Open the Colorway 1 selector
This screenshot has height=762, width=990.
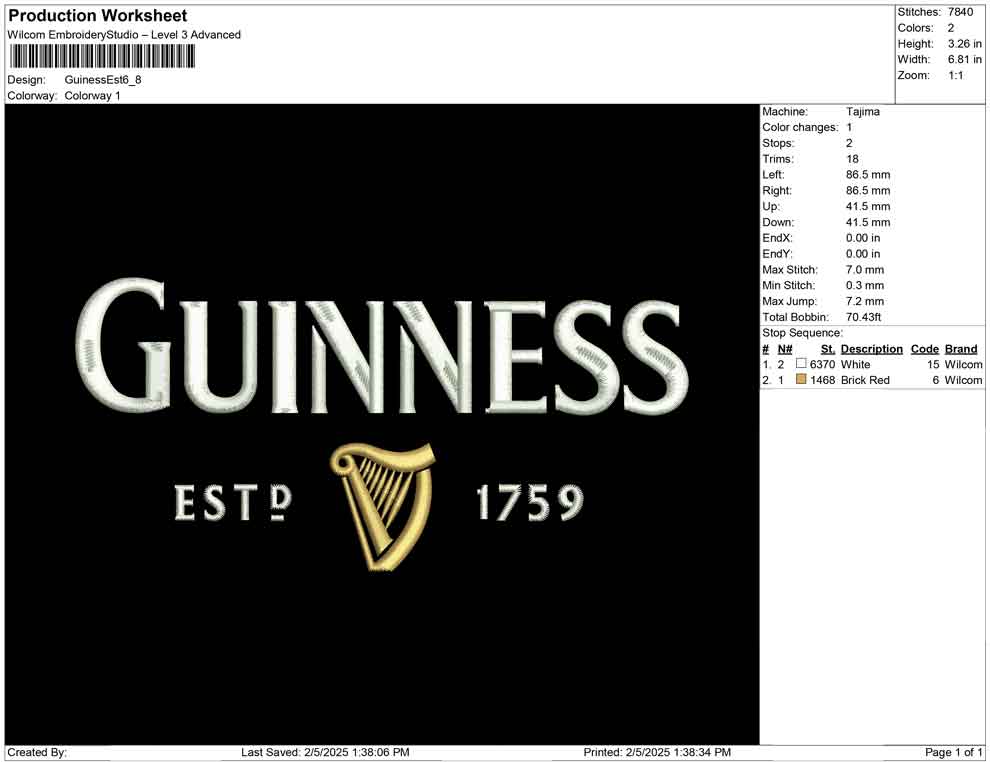coord(90,95)
